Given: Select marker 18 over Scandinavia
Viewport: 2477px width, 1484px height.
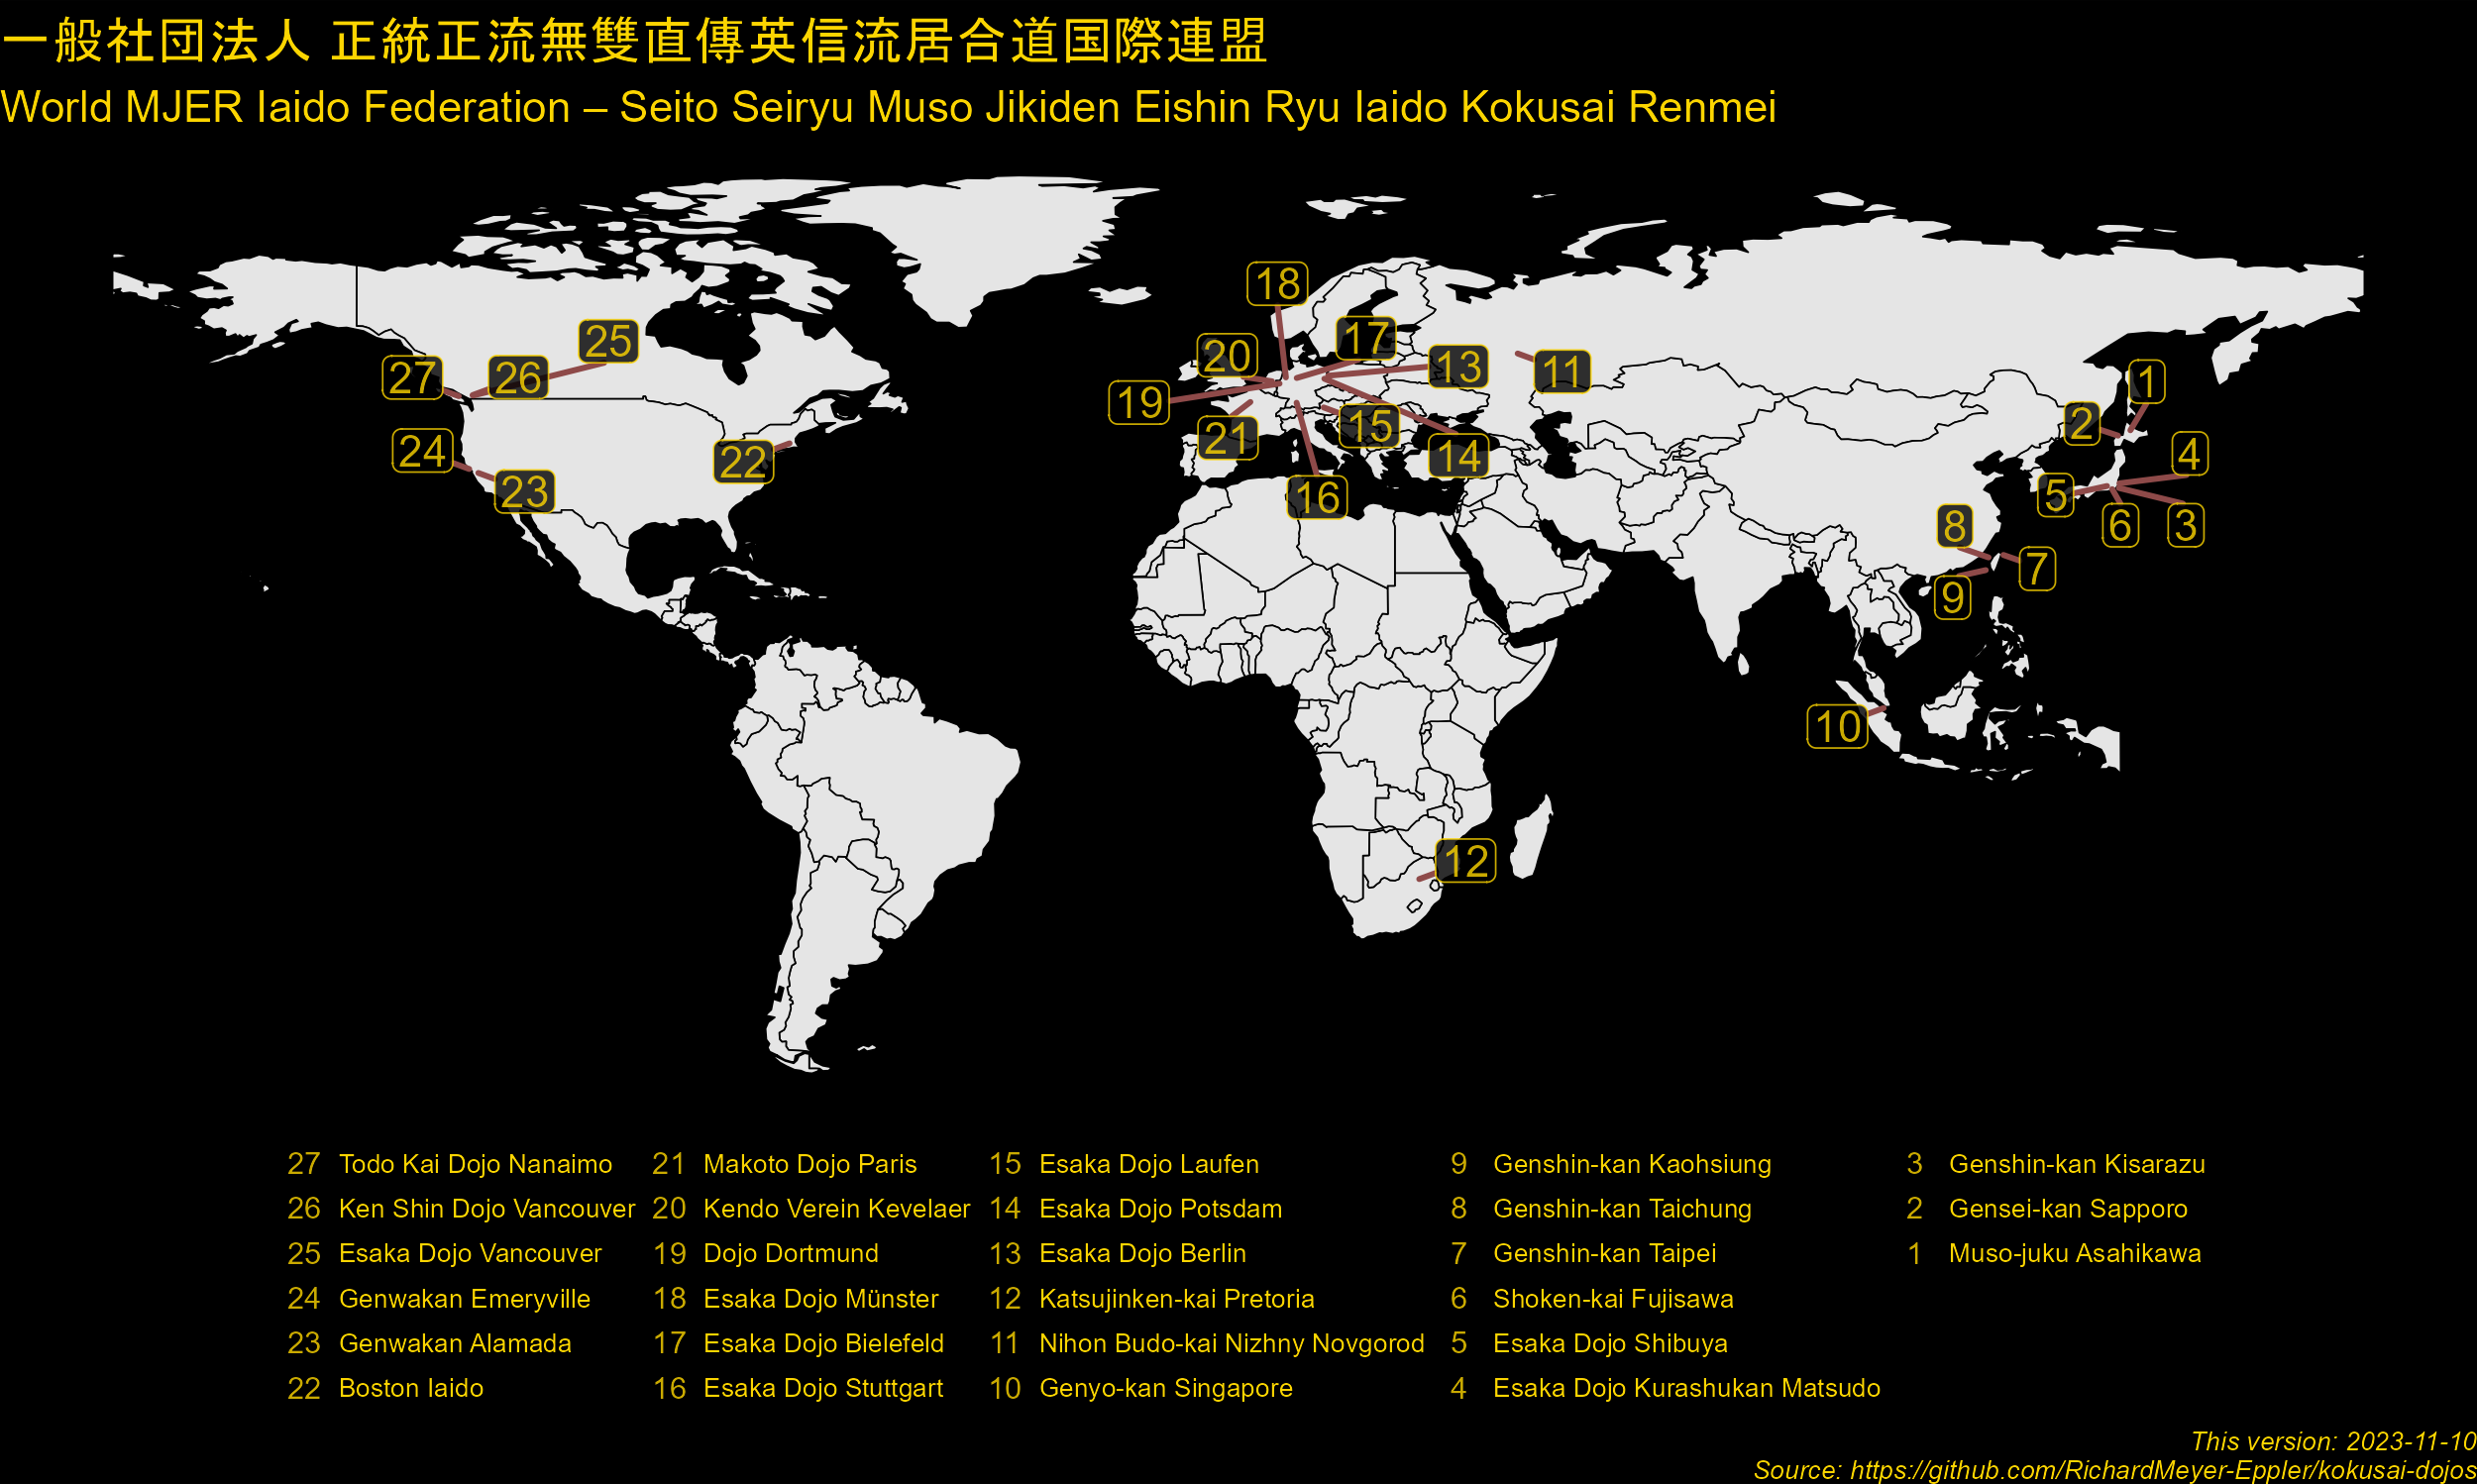Looking at the screenshot, I should click(1276, 285).
